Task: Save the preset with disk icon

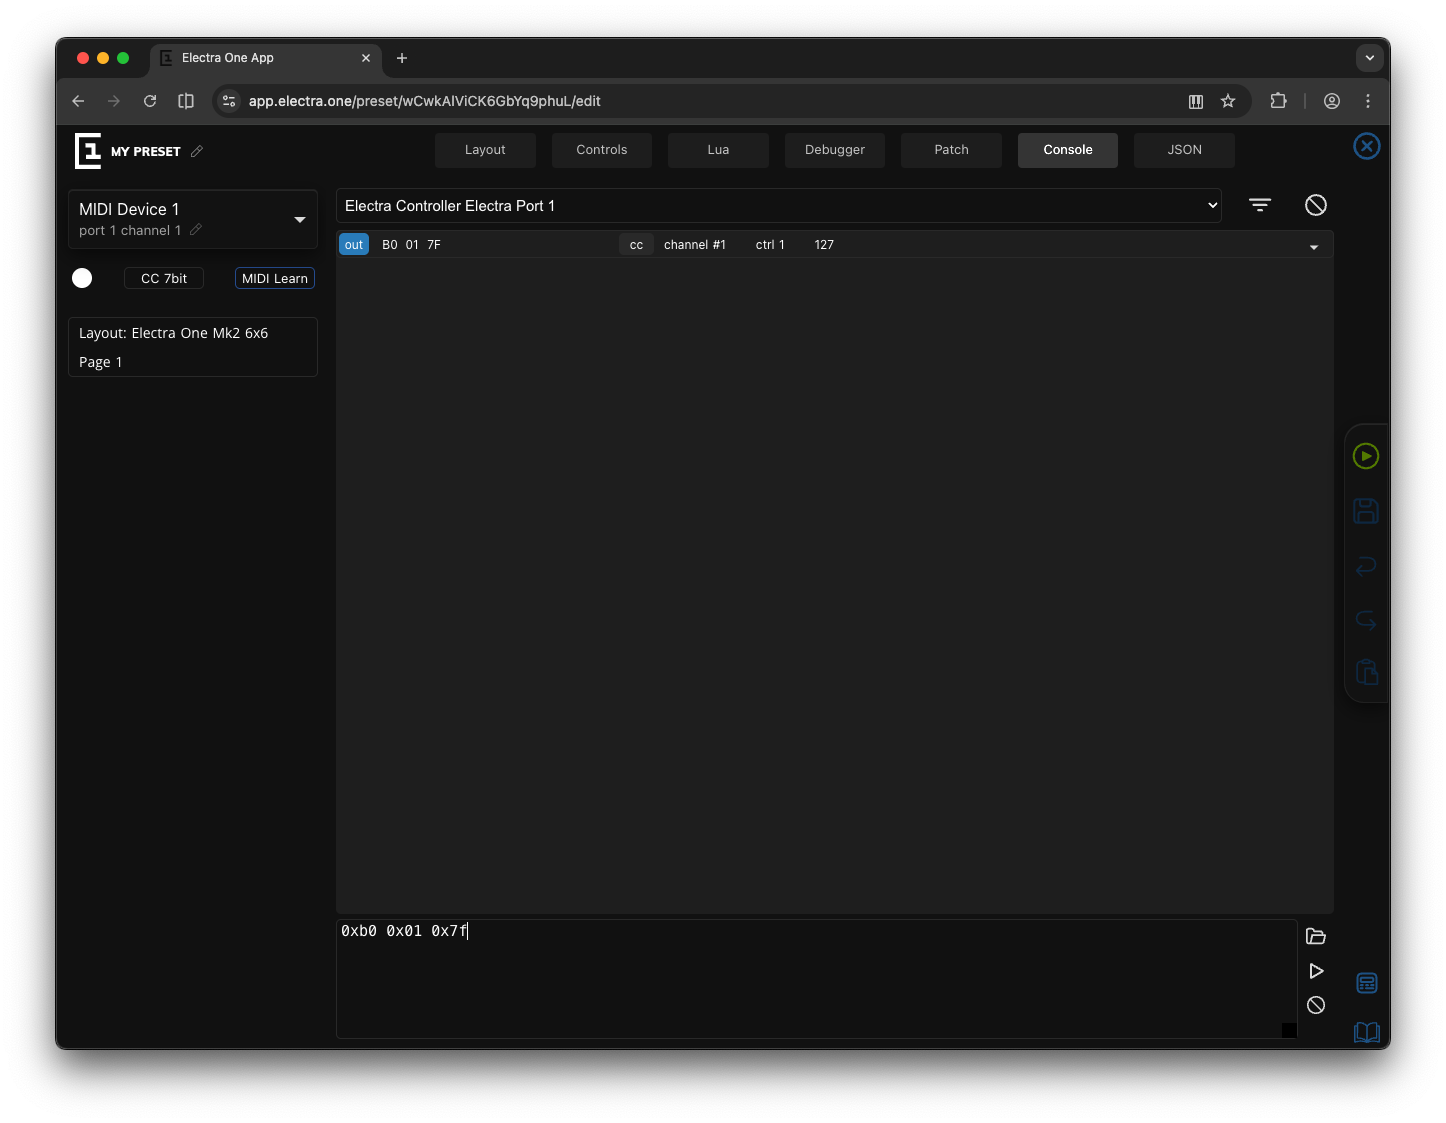Action: pyautogui.click(x=1365, y=511)
